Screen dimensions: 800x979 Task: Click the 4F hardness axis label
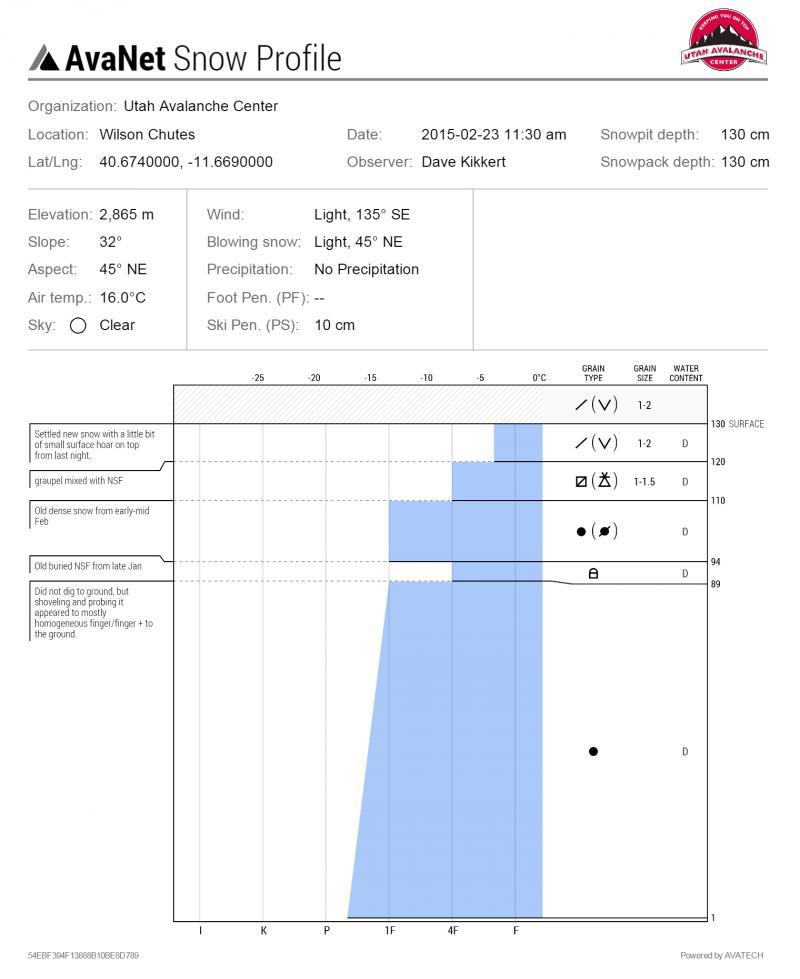coord(453,931)
